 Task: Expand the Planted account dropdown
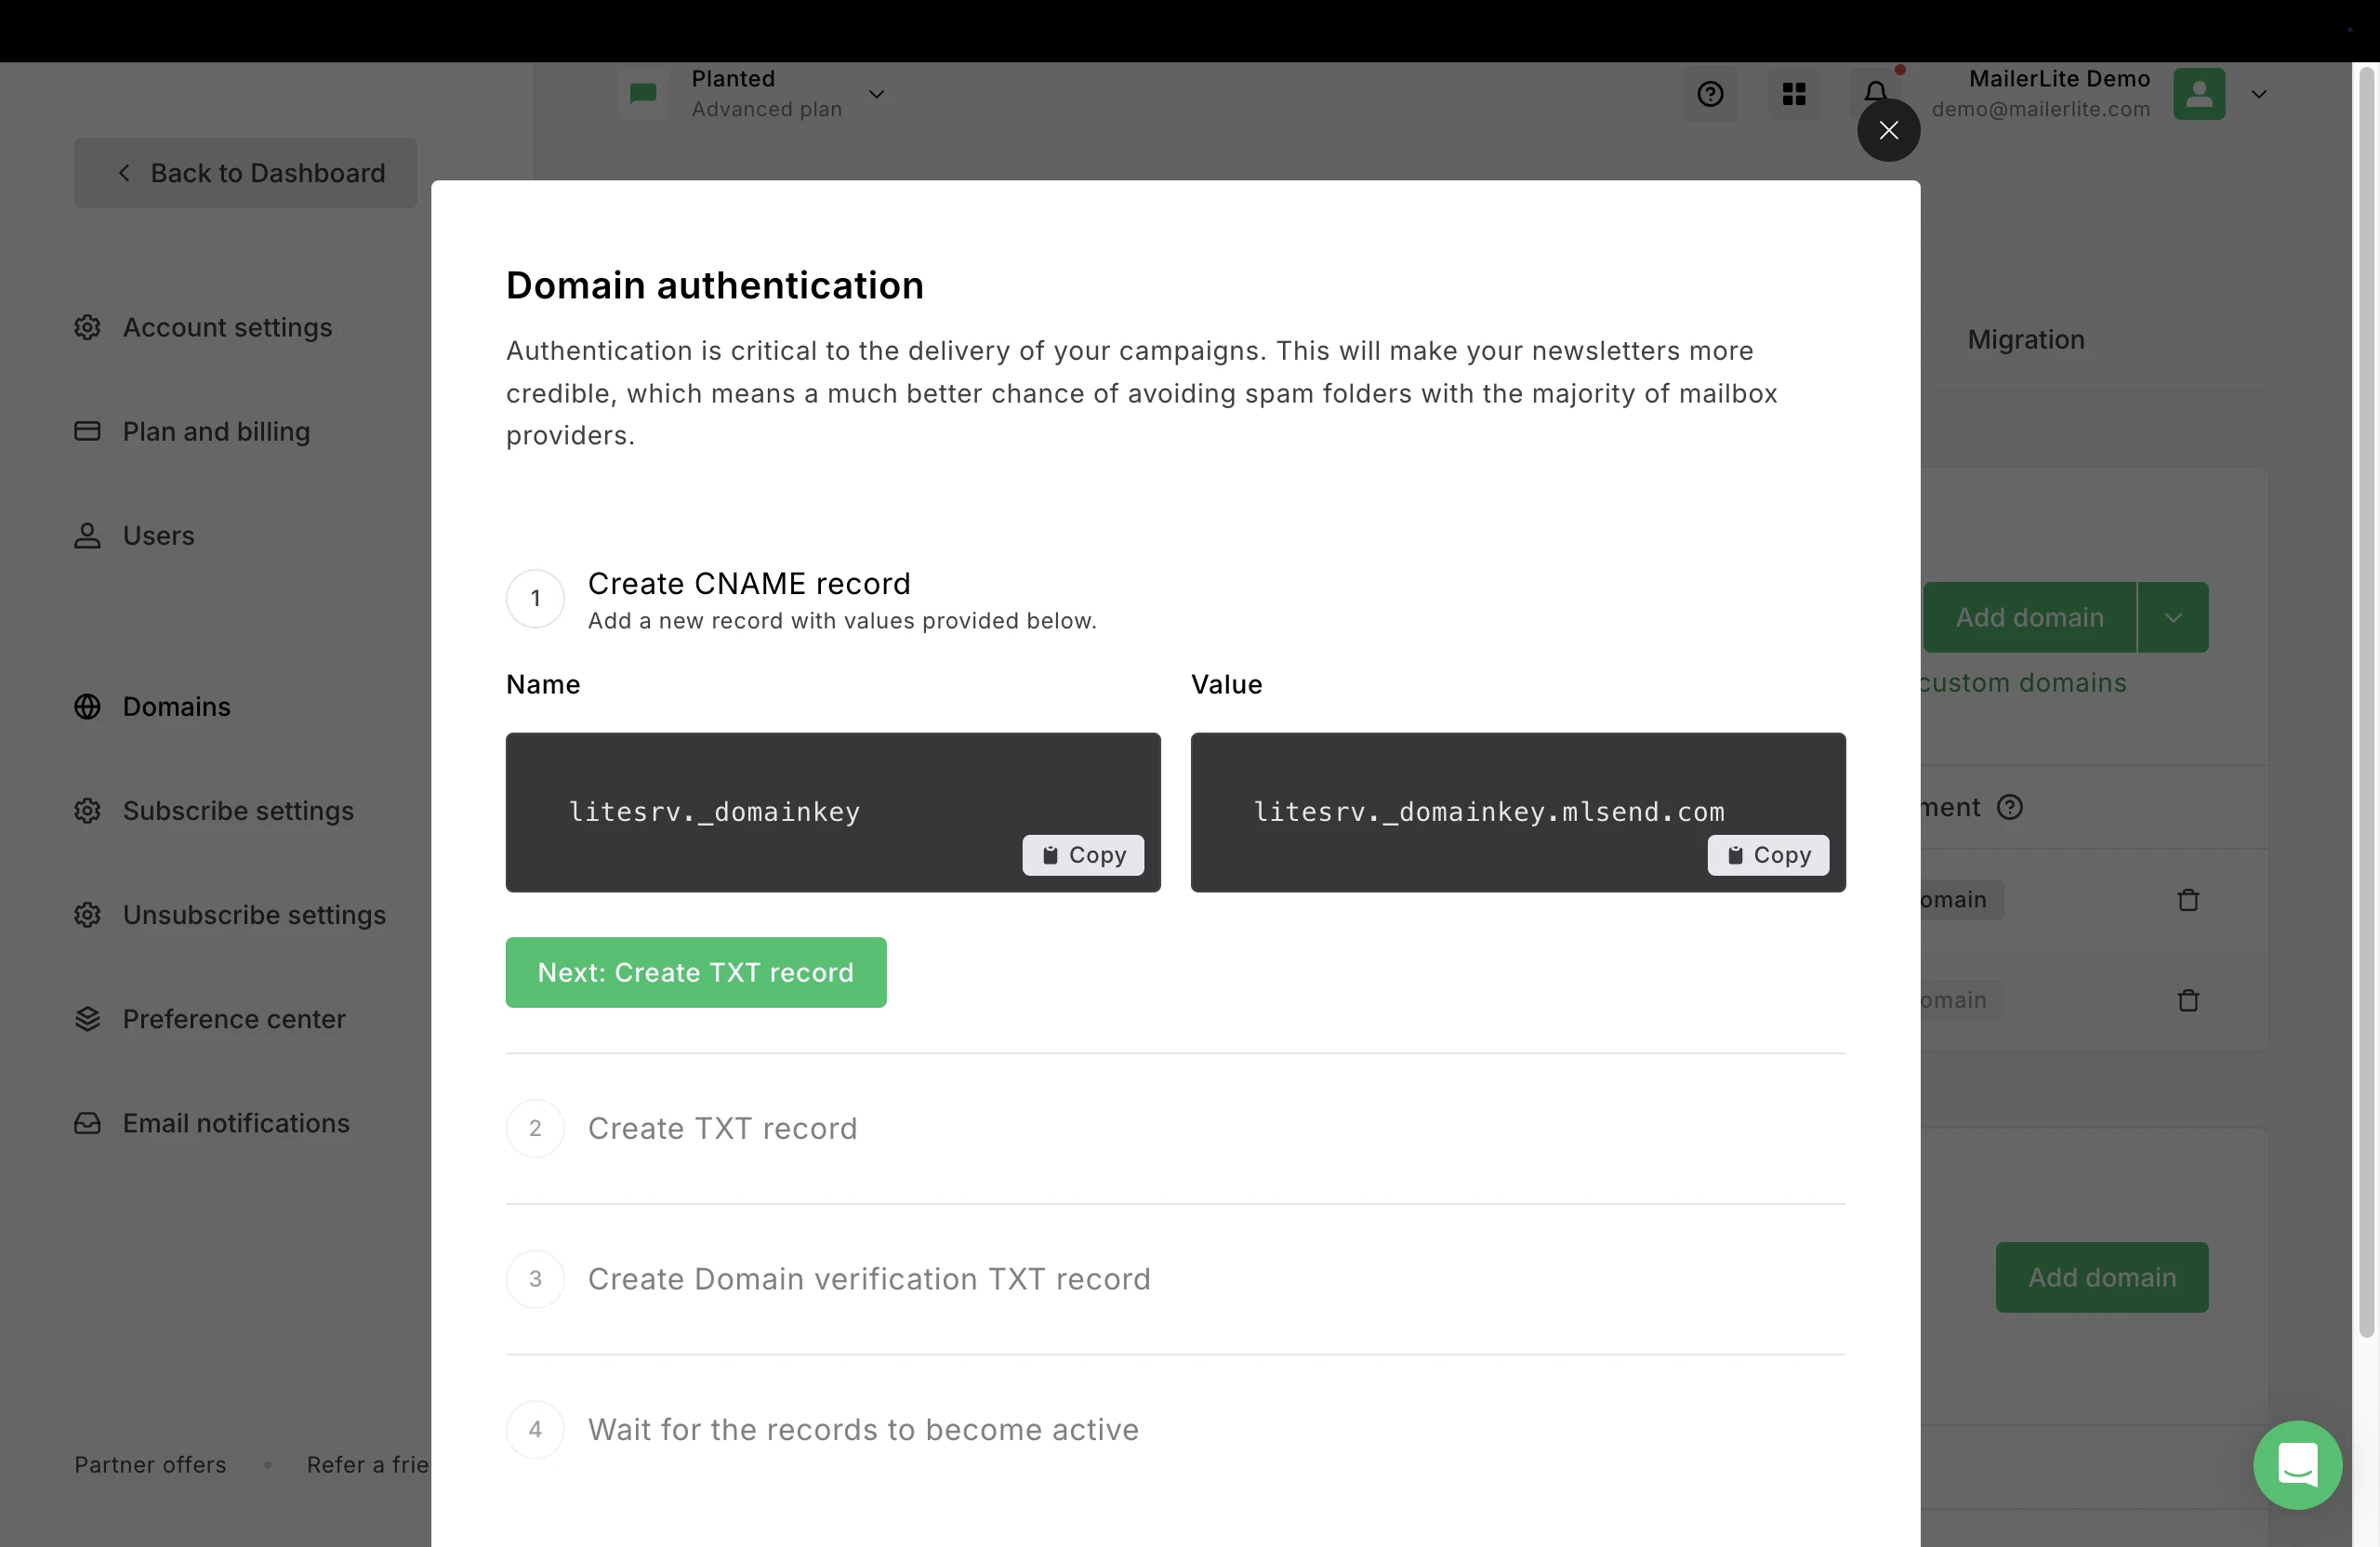pos(876,94)
